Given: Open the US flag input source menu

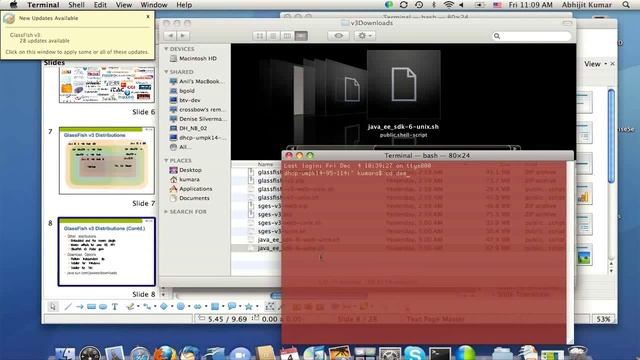Looking at the screenshot, I should tap(497, 5).
